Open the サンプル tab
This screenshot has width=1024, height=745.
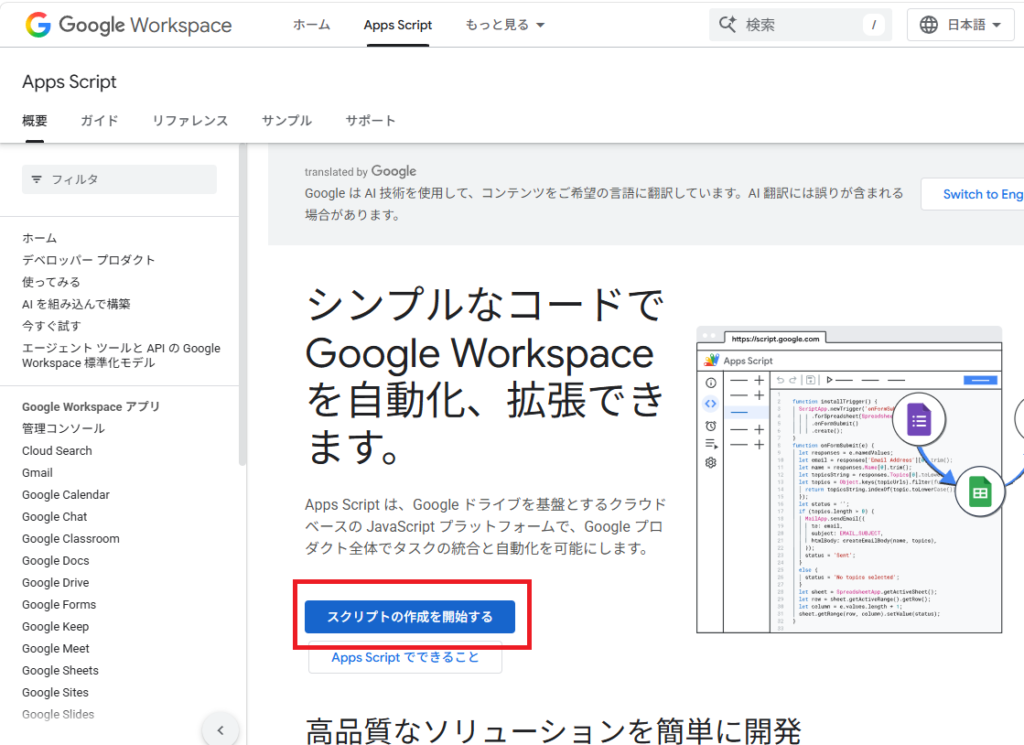coord(287,120)
